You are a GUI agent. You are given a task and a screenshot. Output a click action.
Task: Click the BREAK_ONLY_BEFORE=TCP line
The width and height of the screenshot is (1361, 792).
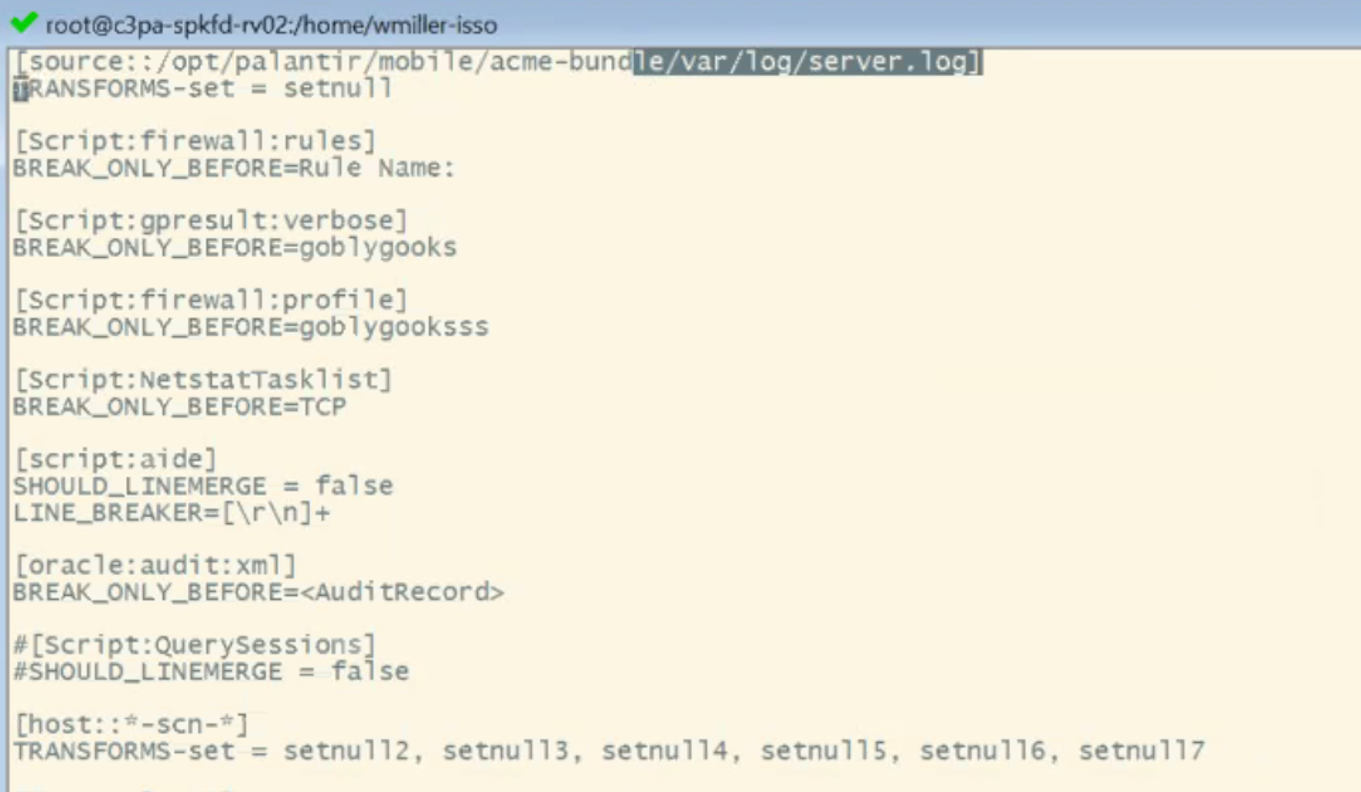pyautogui.click(x=179, y=407)
